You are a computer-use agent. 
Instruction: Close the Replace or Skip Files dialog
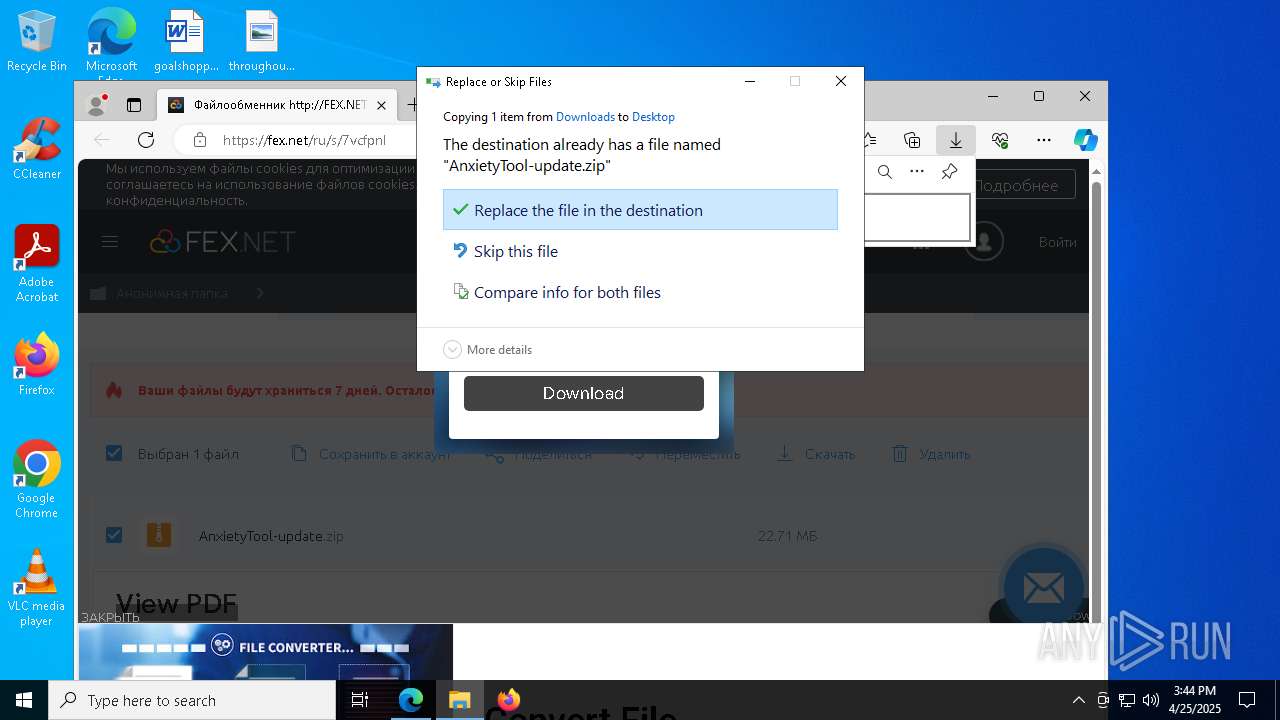pyautogui.click(x=841, y=82)
